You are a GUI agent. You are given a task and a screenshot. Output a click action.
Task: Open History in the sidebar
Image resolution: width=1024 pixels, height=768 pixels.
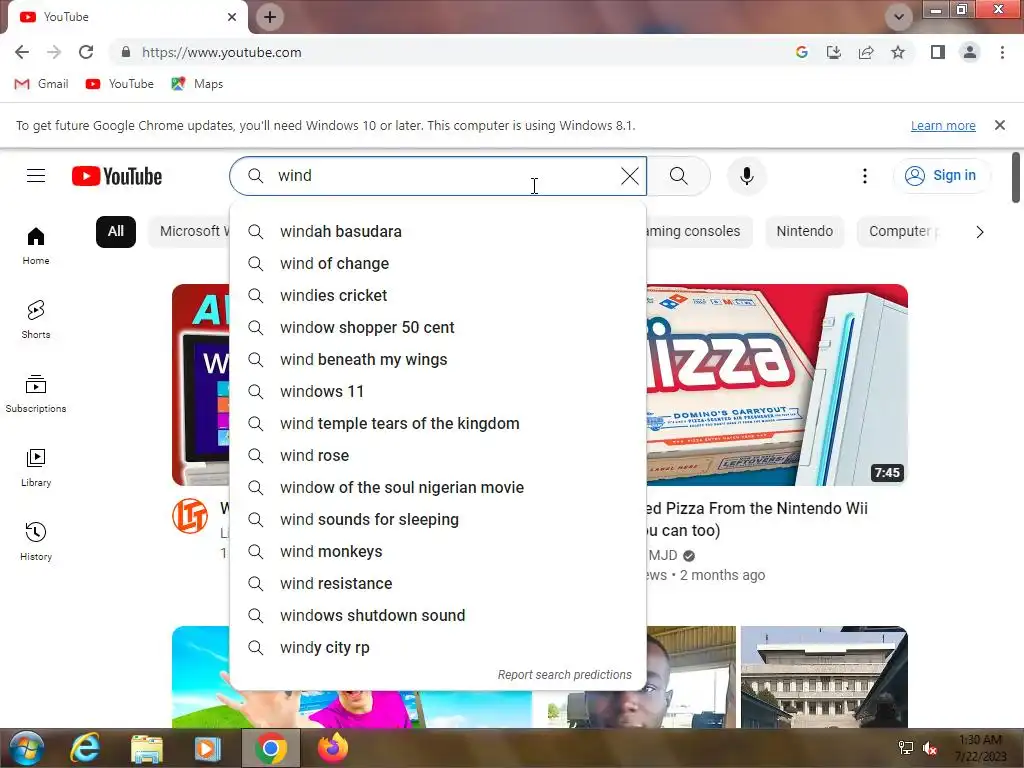click(36, 541)
